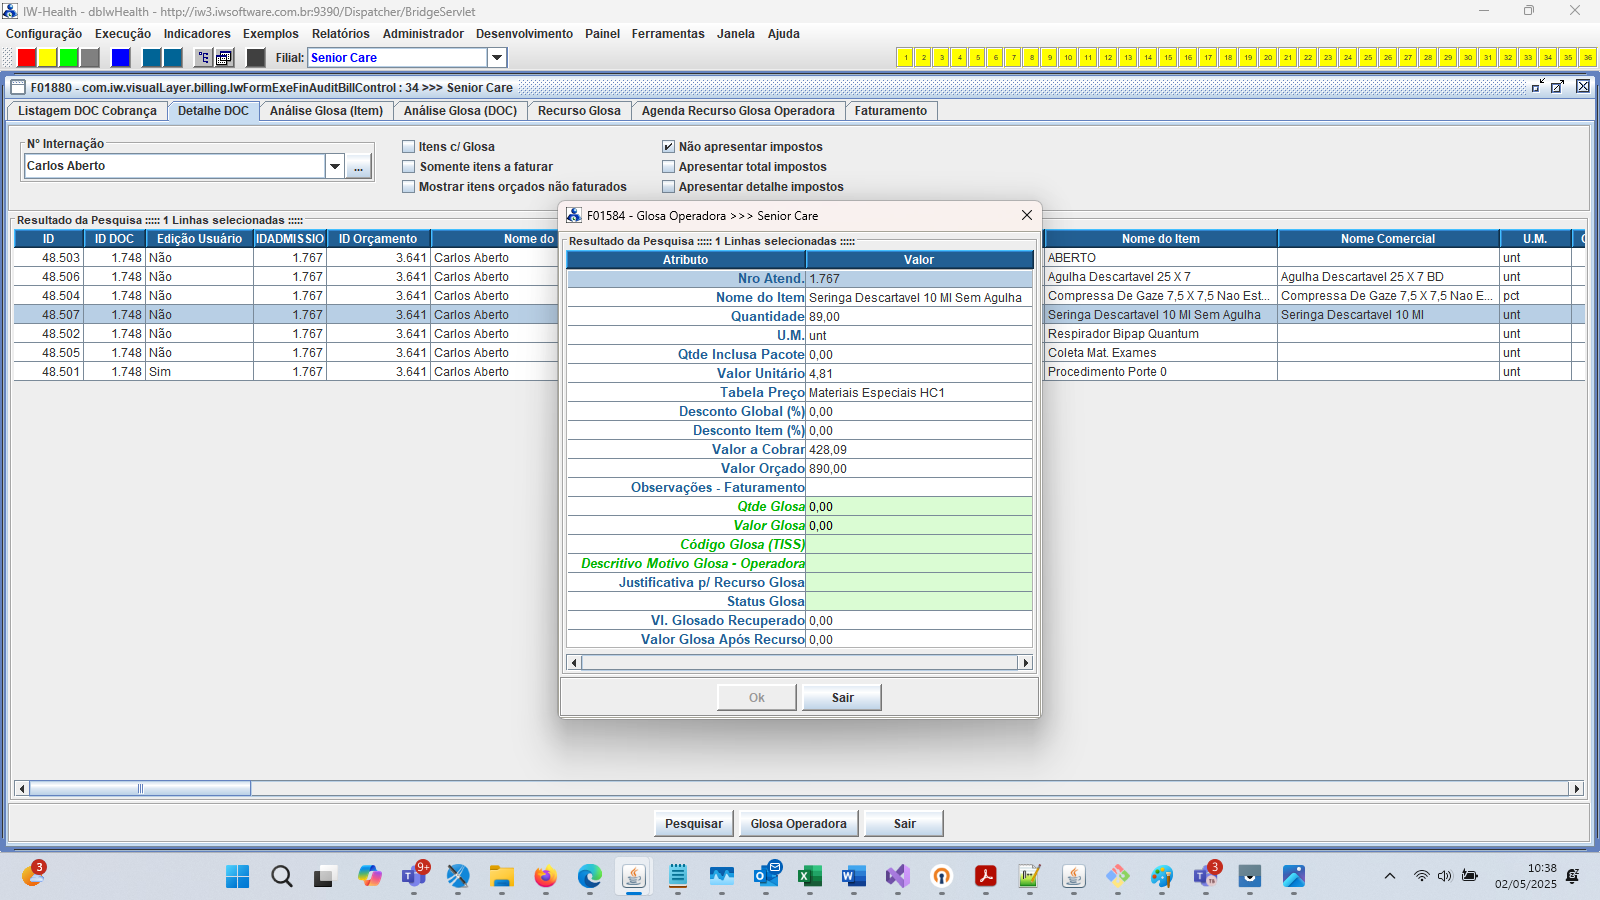The image size is (1600, 900).
Task: Click the dark gray square toolbar icon
Action: pyautogui.click(x=256, y=58)
